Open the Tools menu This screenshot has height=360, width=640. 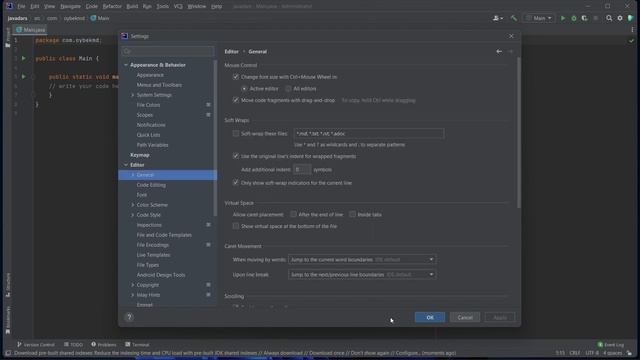pos(162,6)
